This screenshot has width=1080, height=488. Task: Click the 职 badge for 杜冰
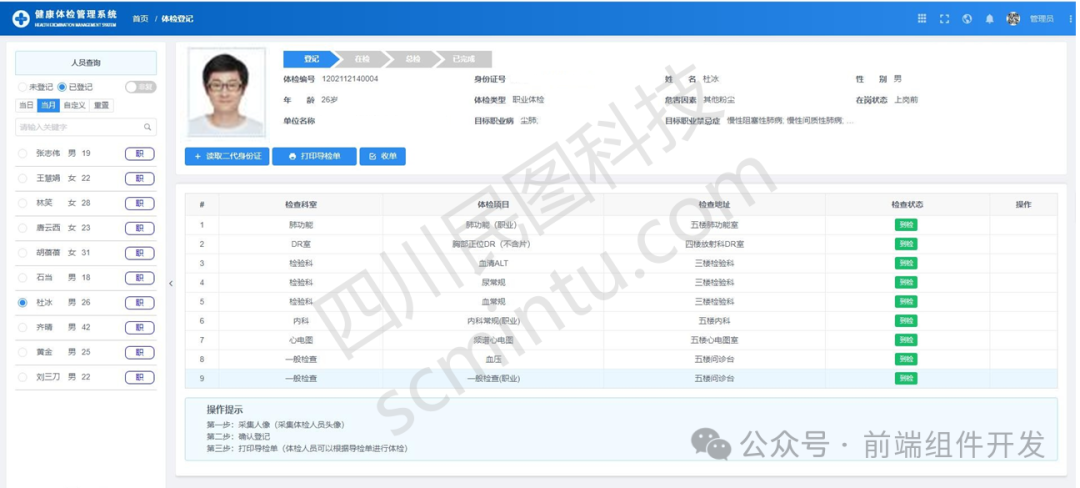click(x=140, y=302)
